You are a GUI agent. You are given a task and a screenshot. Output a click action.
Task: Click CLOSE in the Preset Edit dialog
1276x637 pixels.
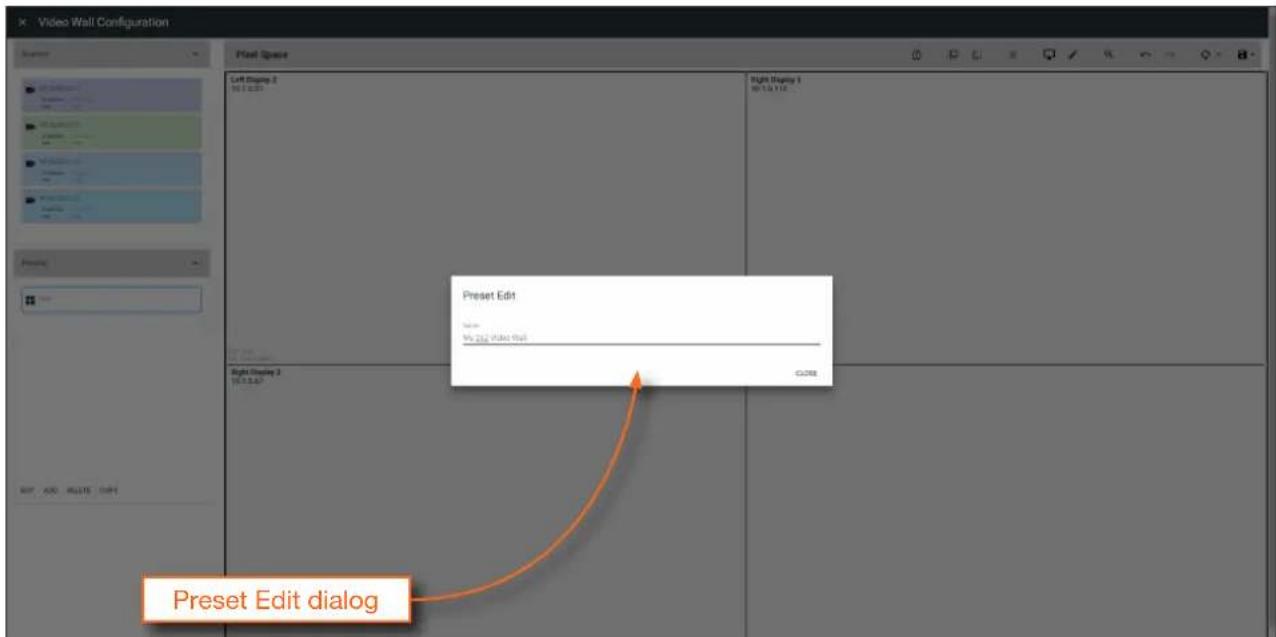[806, 373]
